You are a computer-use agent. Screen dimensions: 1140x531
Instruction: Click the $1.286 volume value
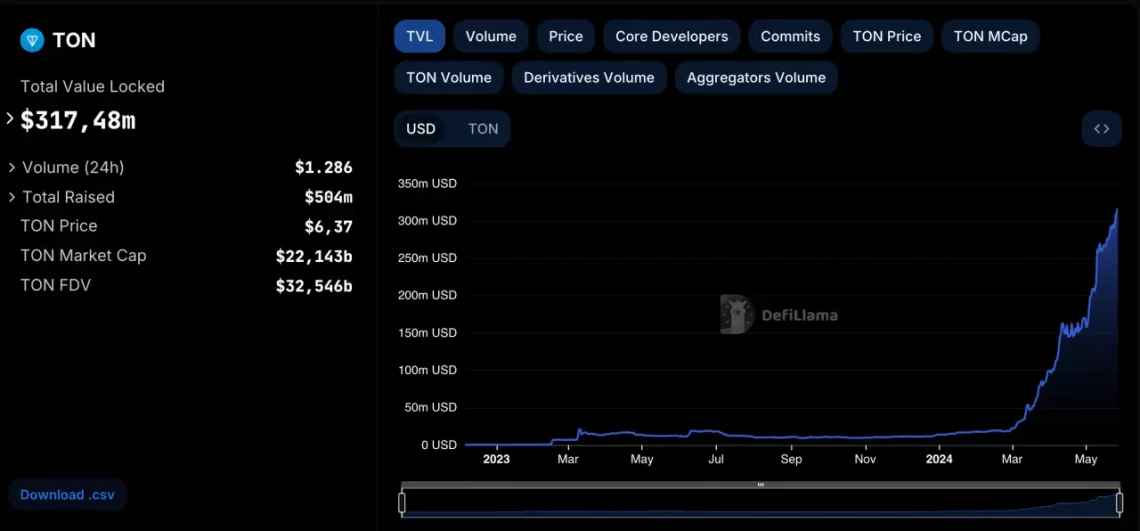tap(324, 167)
